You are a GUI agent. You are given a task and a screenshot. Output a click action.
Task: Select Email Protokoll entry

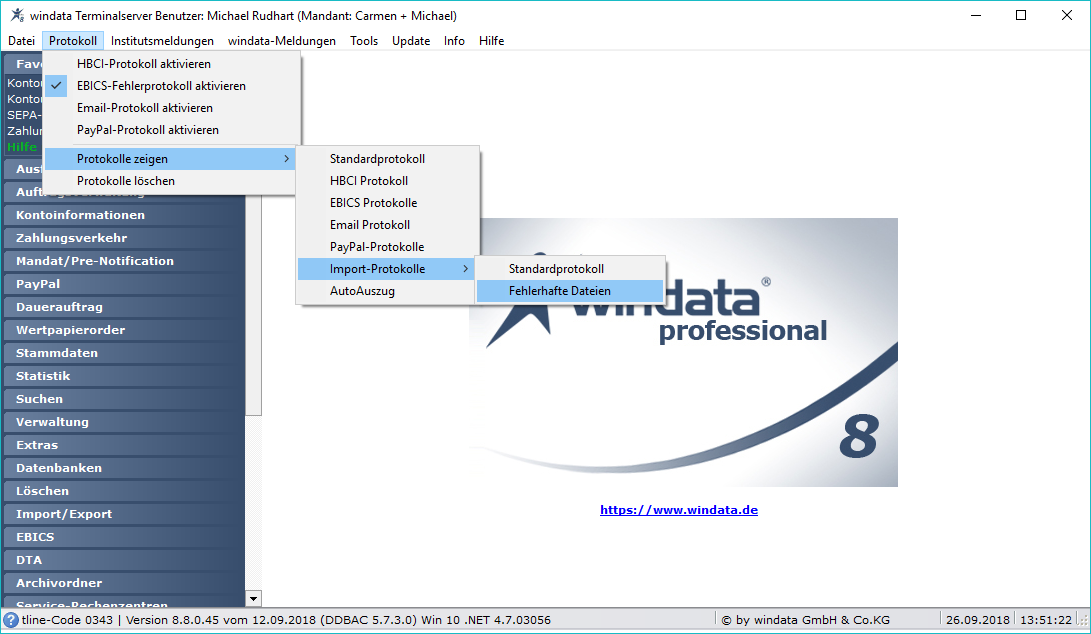click(x=386, y=225)
